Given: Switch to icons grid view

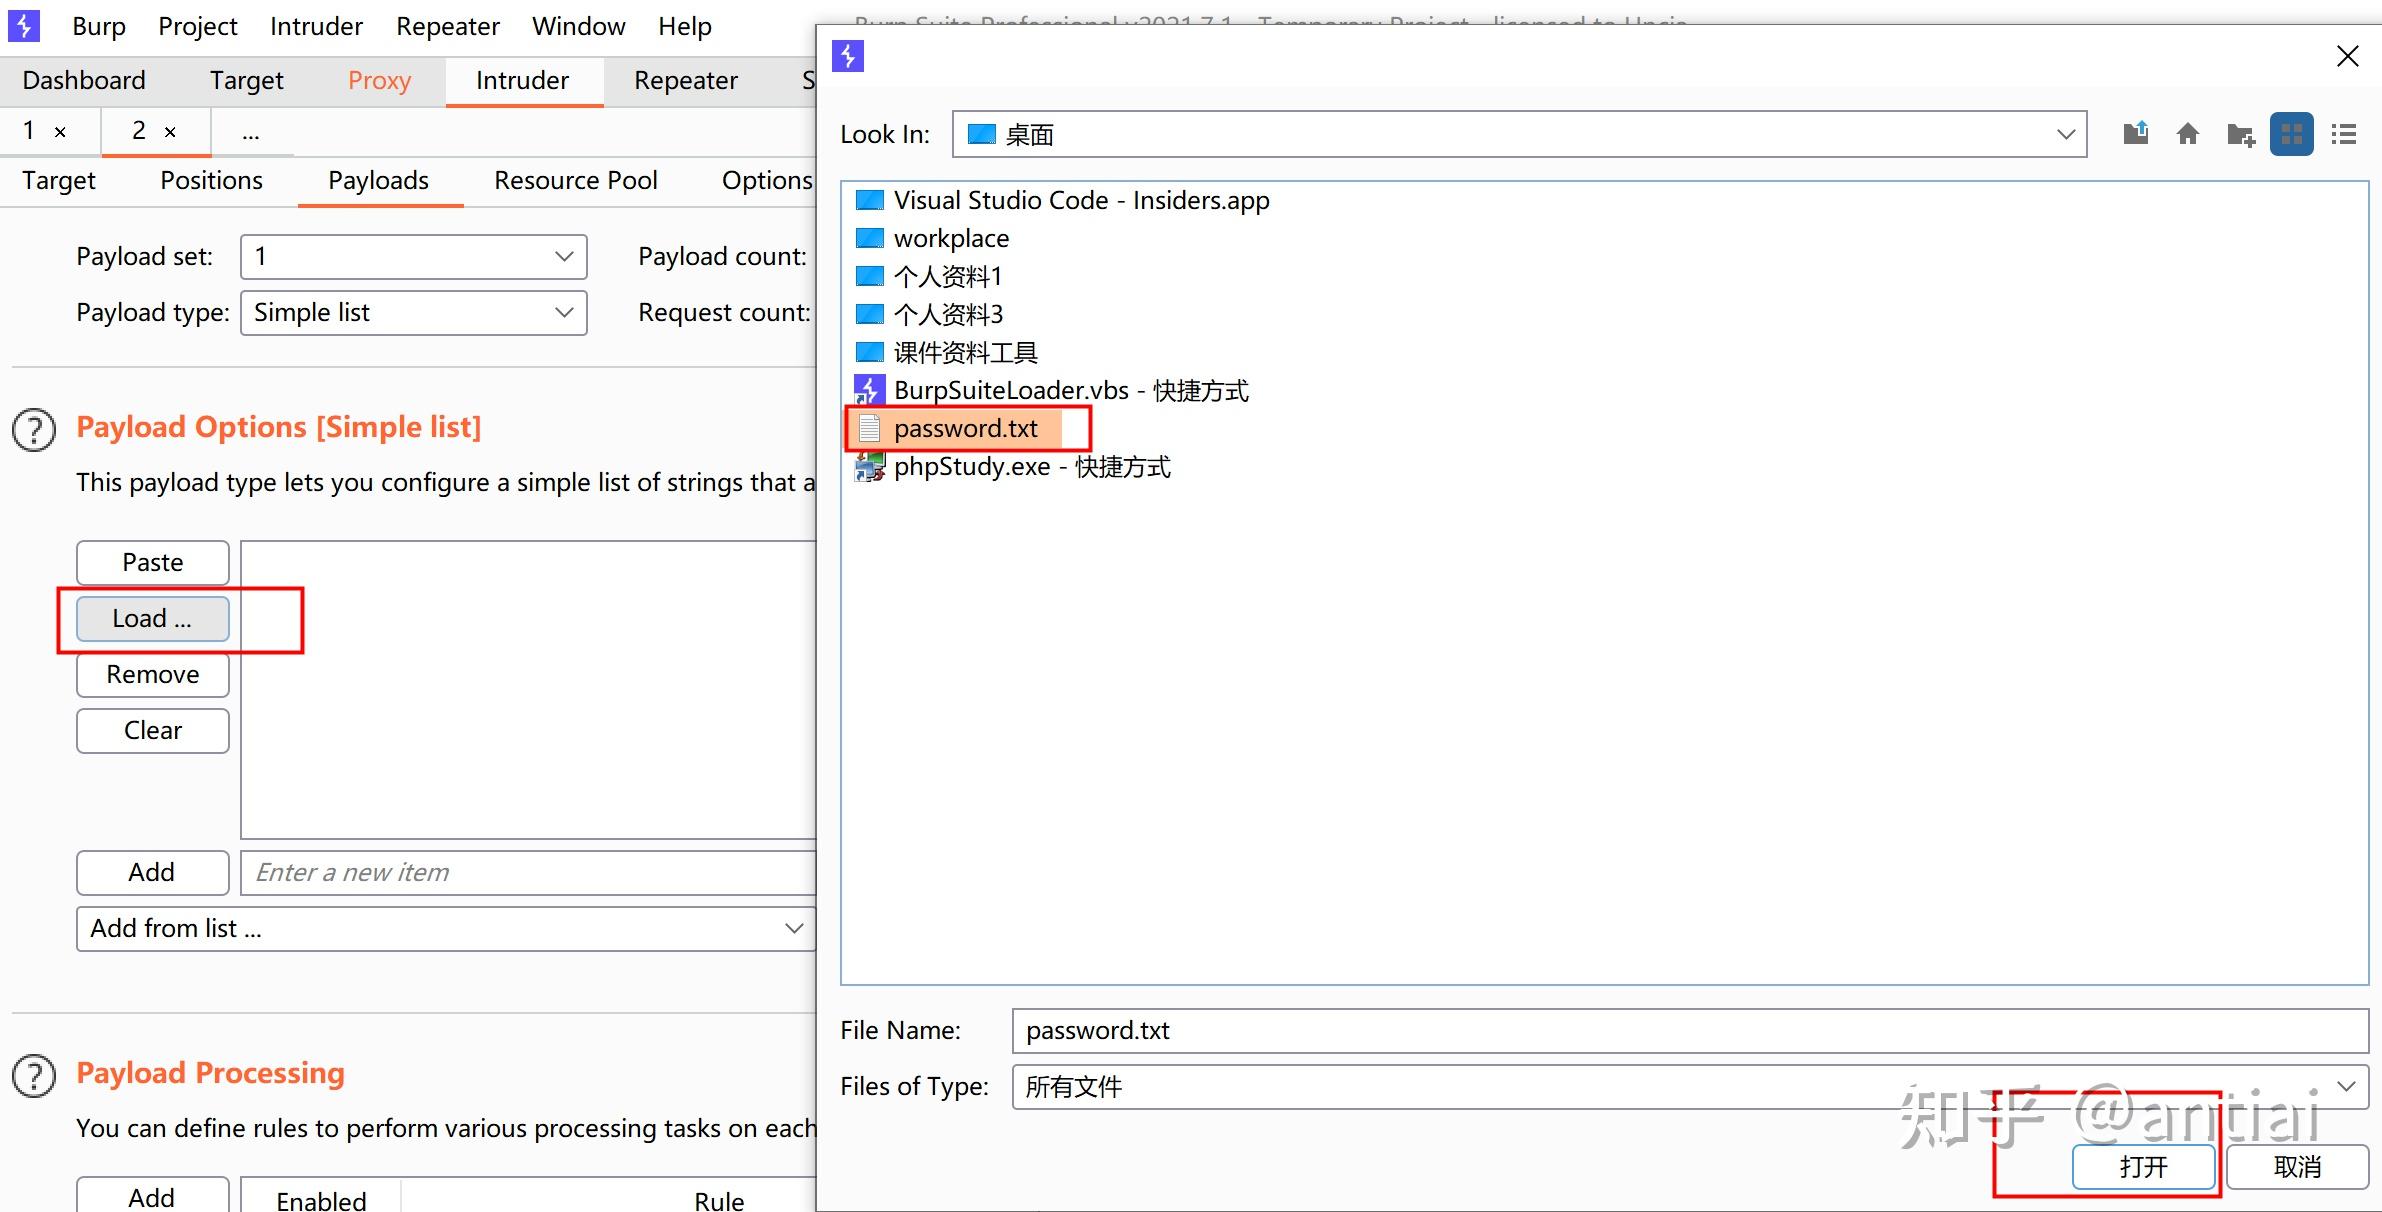Looking at the screenshot, I should [x=2291, y=134].
